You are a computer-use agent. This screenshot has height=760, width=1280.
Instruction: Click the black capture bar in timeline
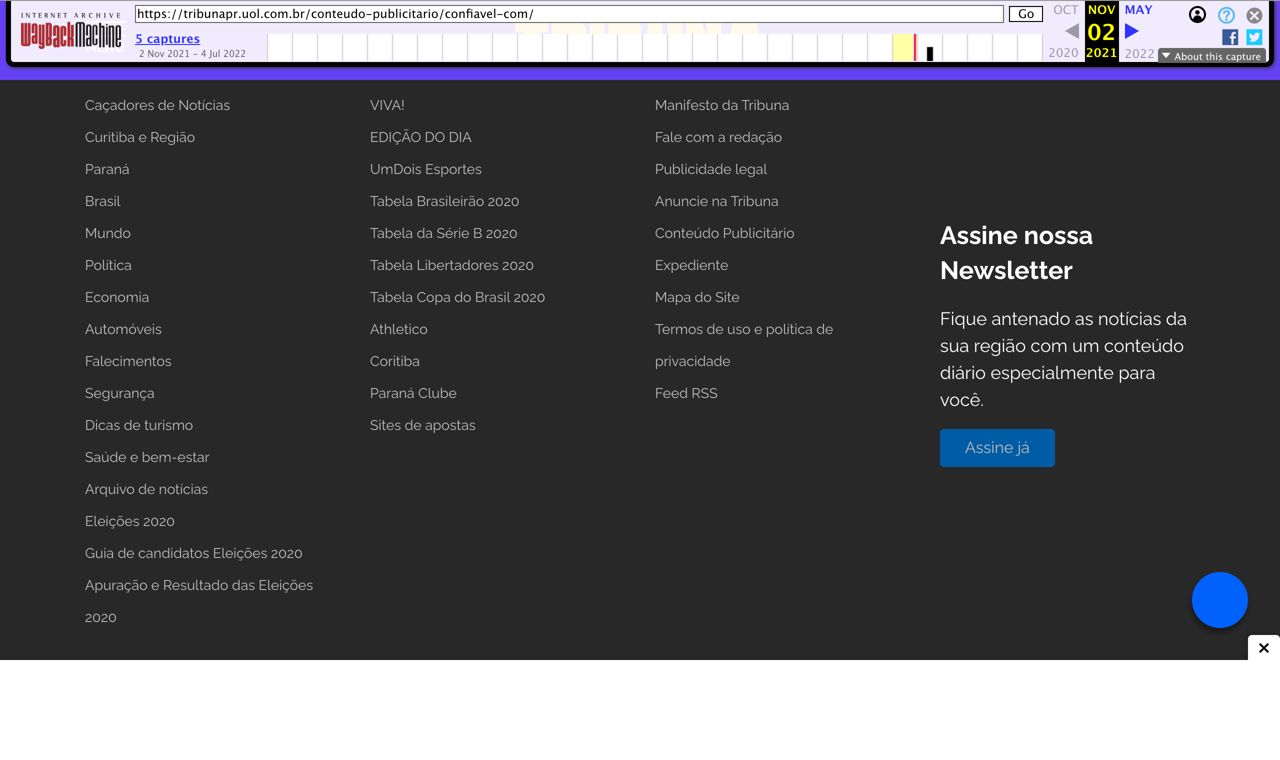click(x=930, y=54)
